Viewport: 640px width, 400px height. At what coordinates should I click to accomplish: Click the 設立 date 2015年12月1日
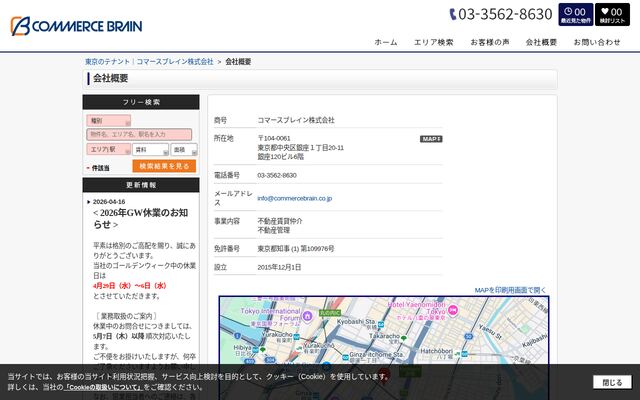(x=279, y=267)
